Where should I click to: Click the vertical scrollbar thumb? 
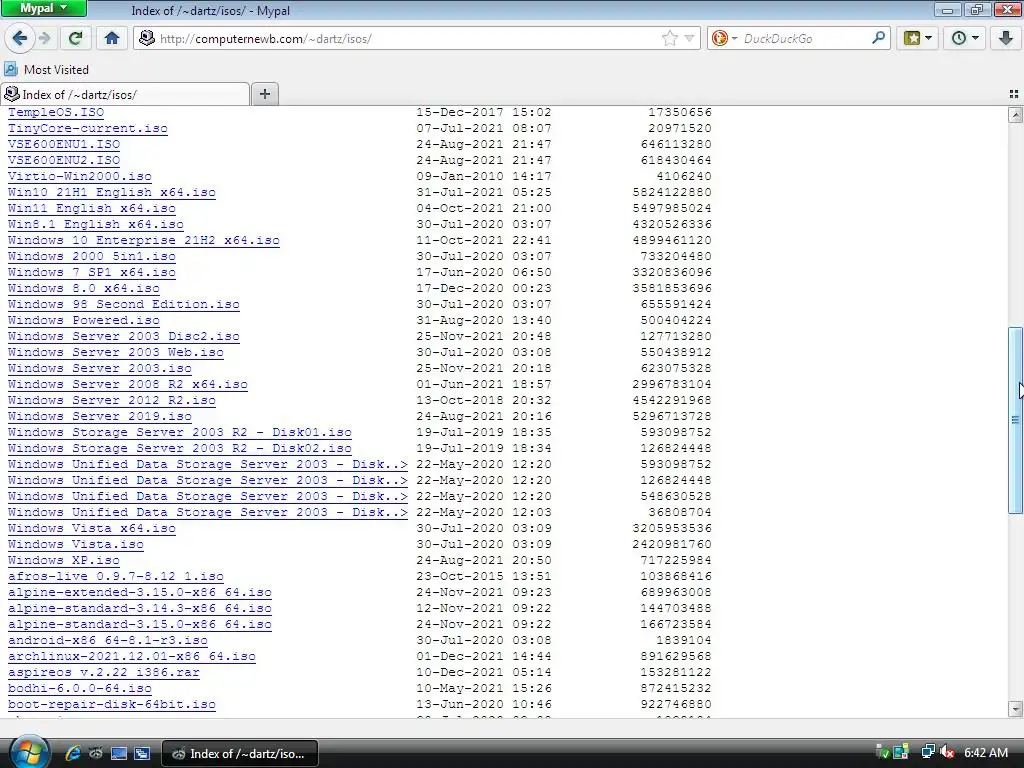(1015, 420)
